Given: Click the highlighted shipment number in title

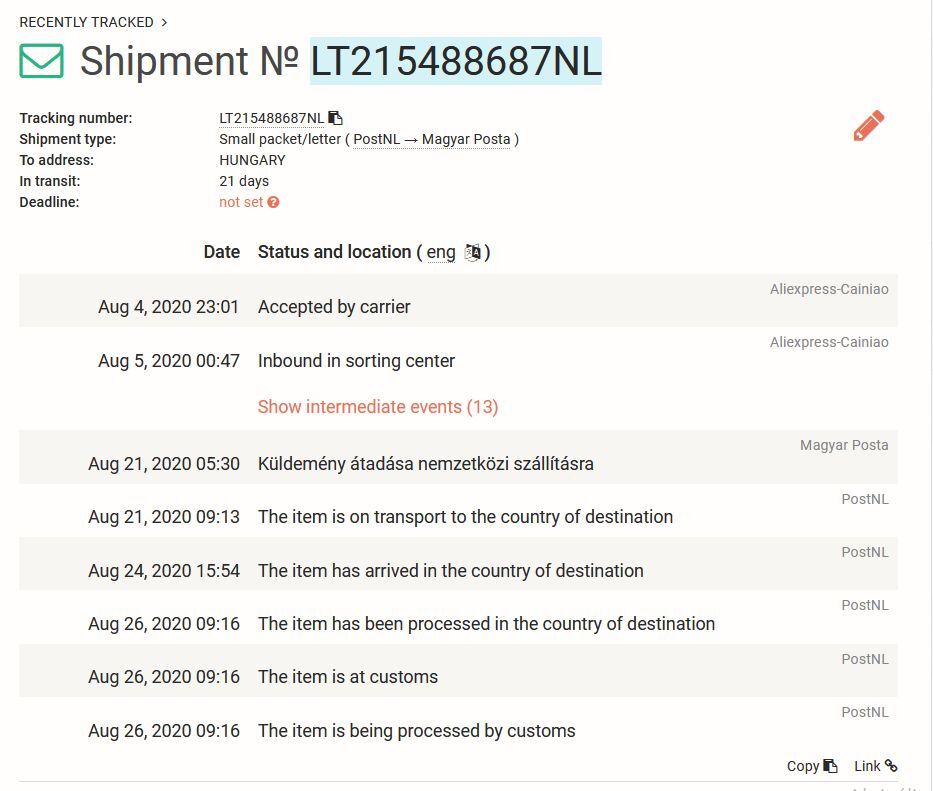Looking at the screenshot, I should (456, 61).
